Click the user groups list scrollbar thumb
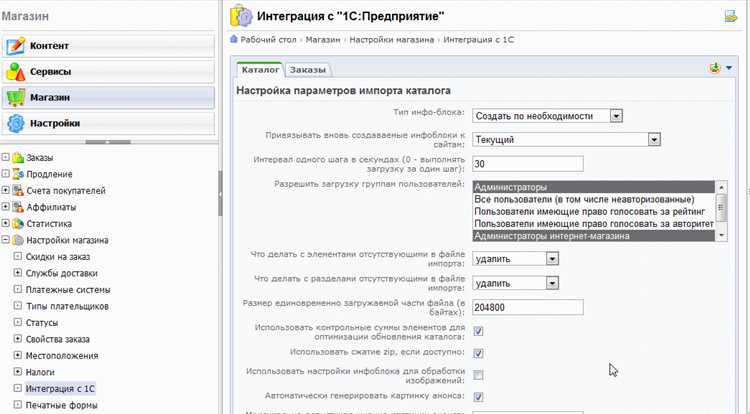Screen dimensions: 750x414 point(721,208)
